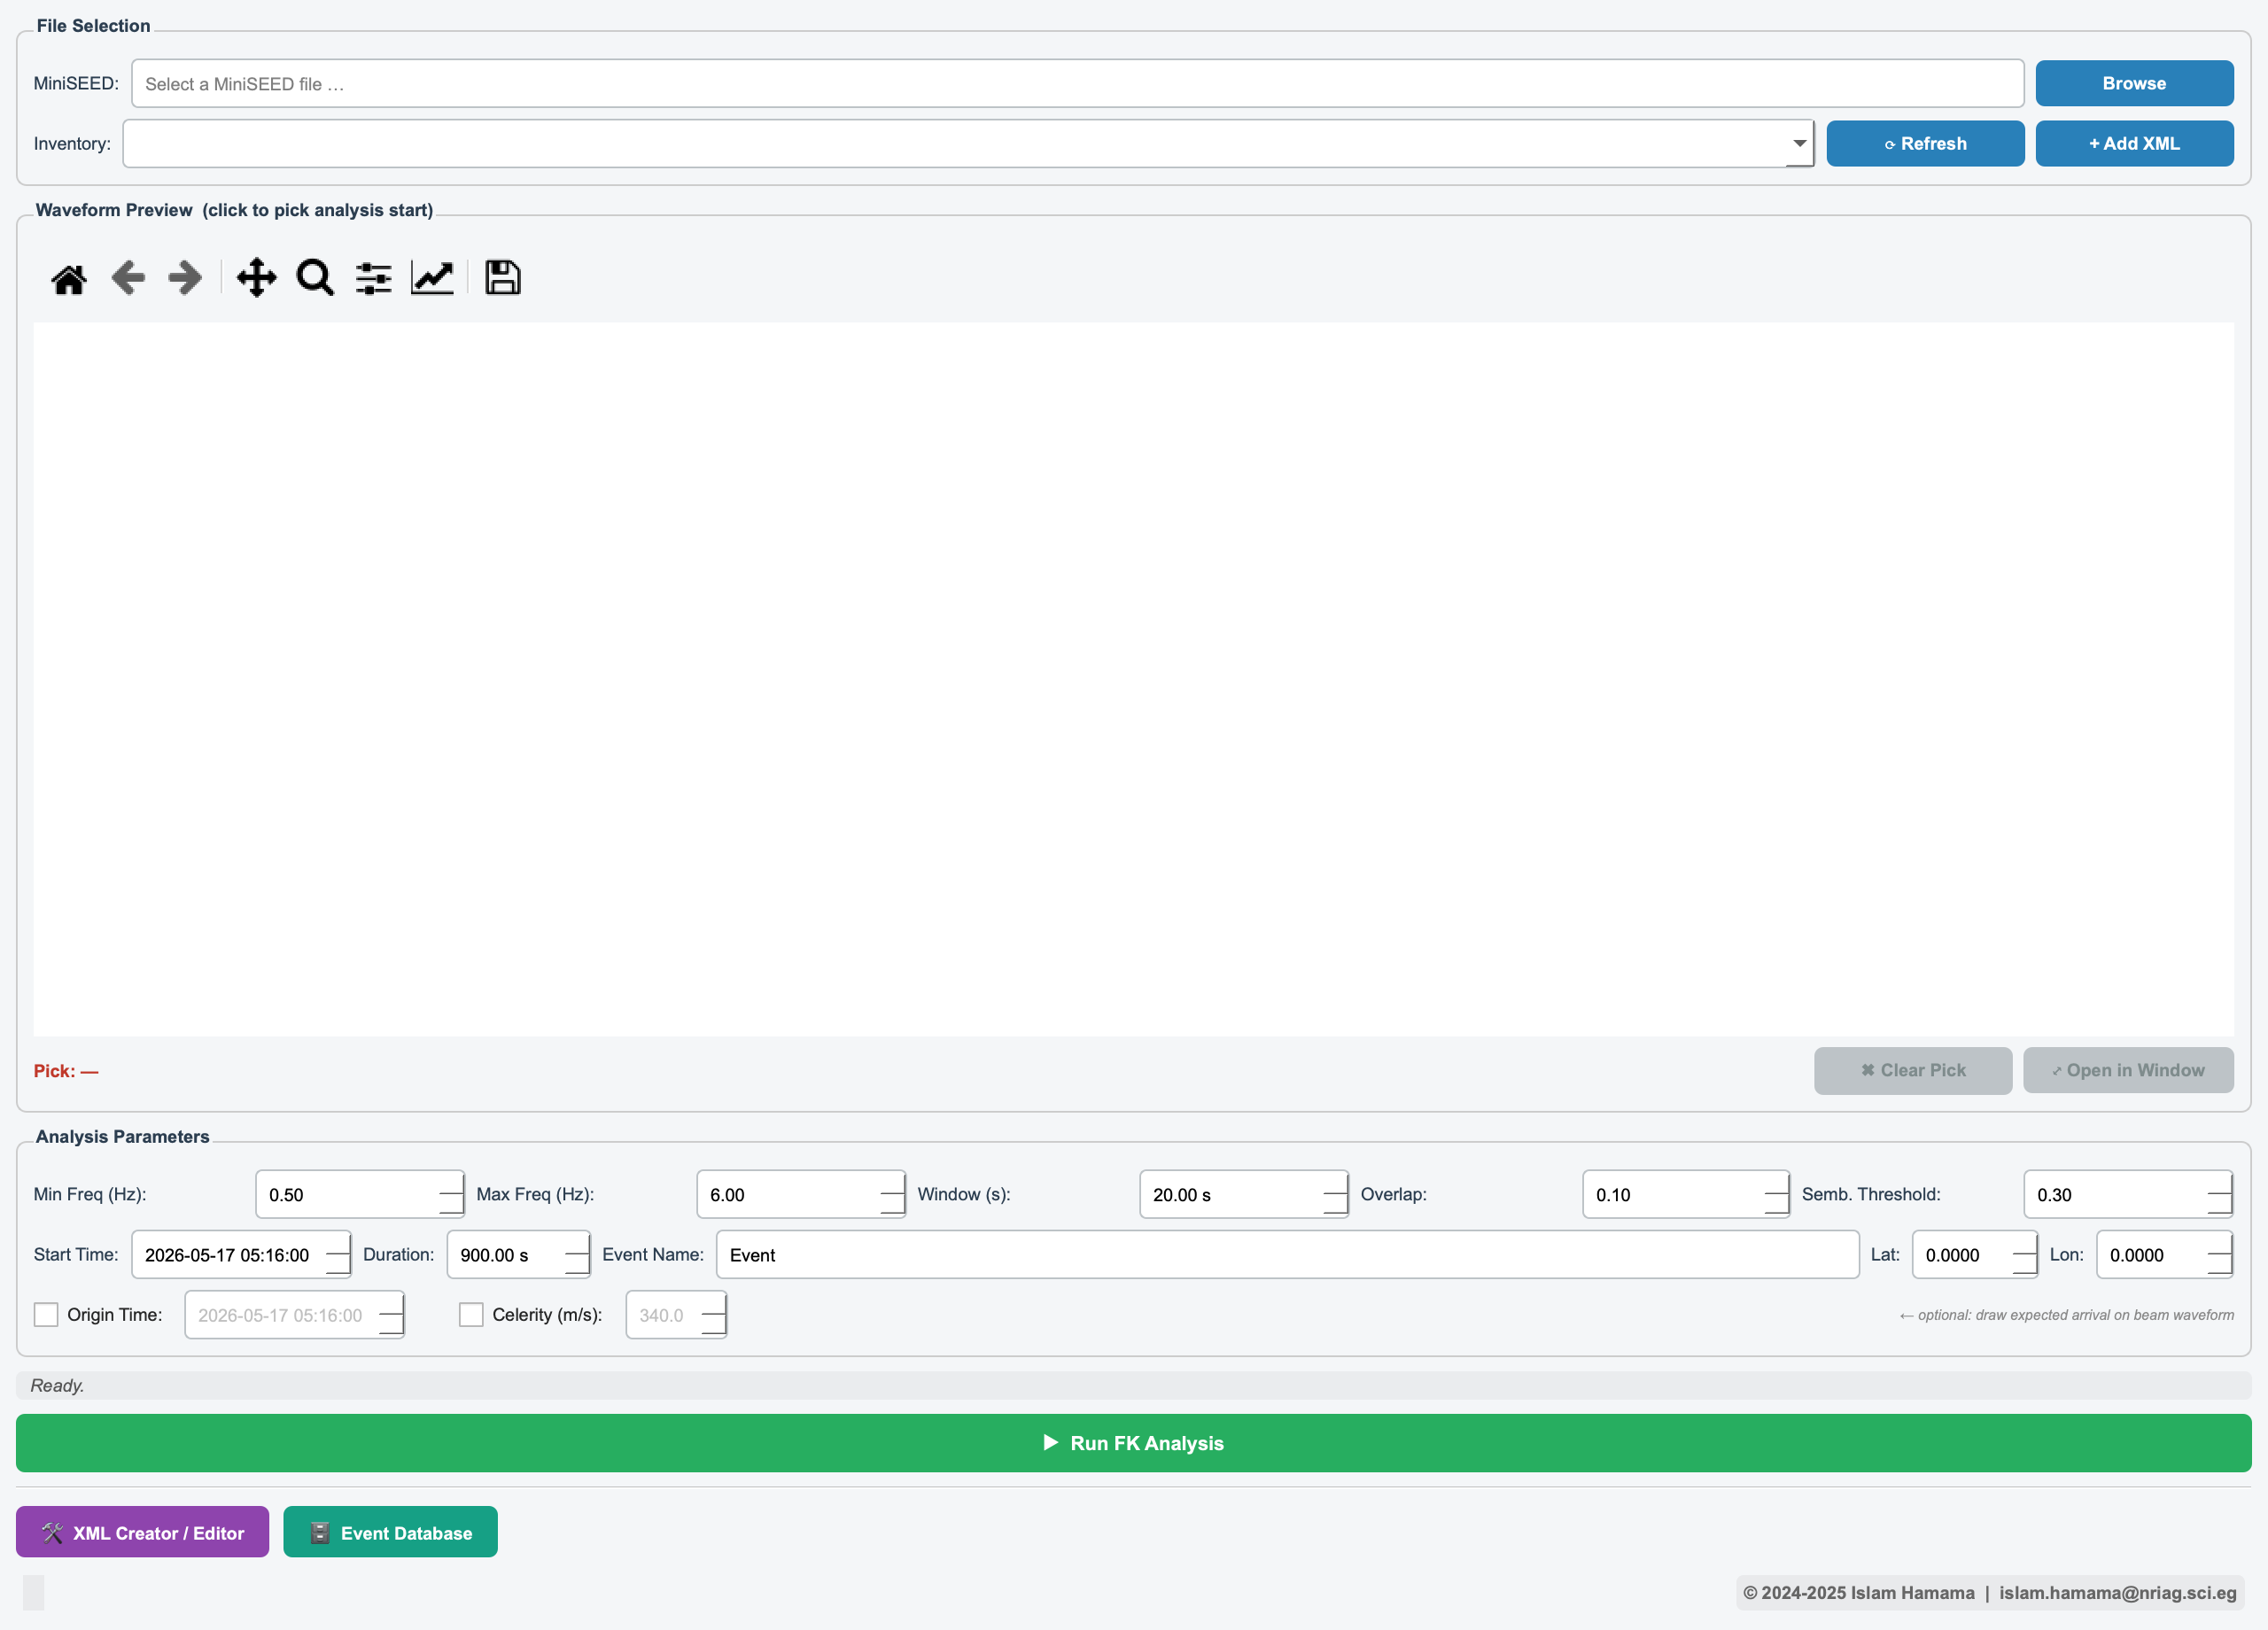Adjust the Window (s) spinner arrows
The width and height of the screenshot is (2268, 1630).
(1335, 1195)
